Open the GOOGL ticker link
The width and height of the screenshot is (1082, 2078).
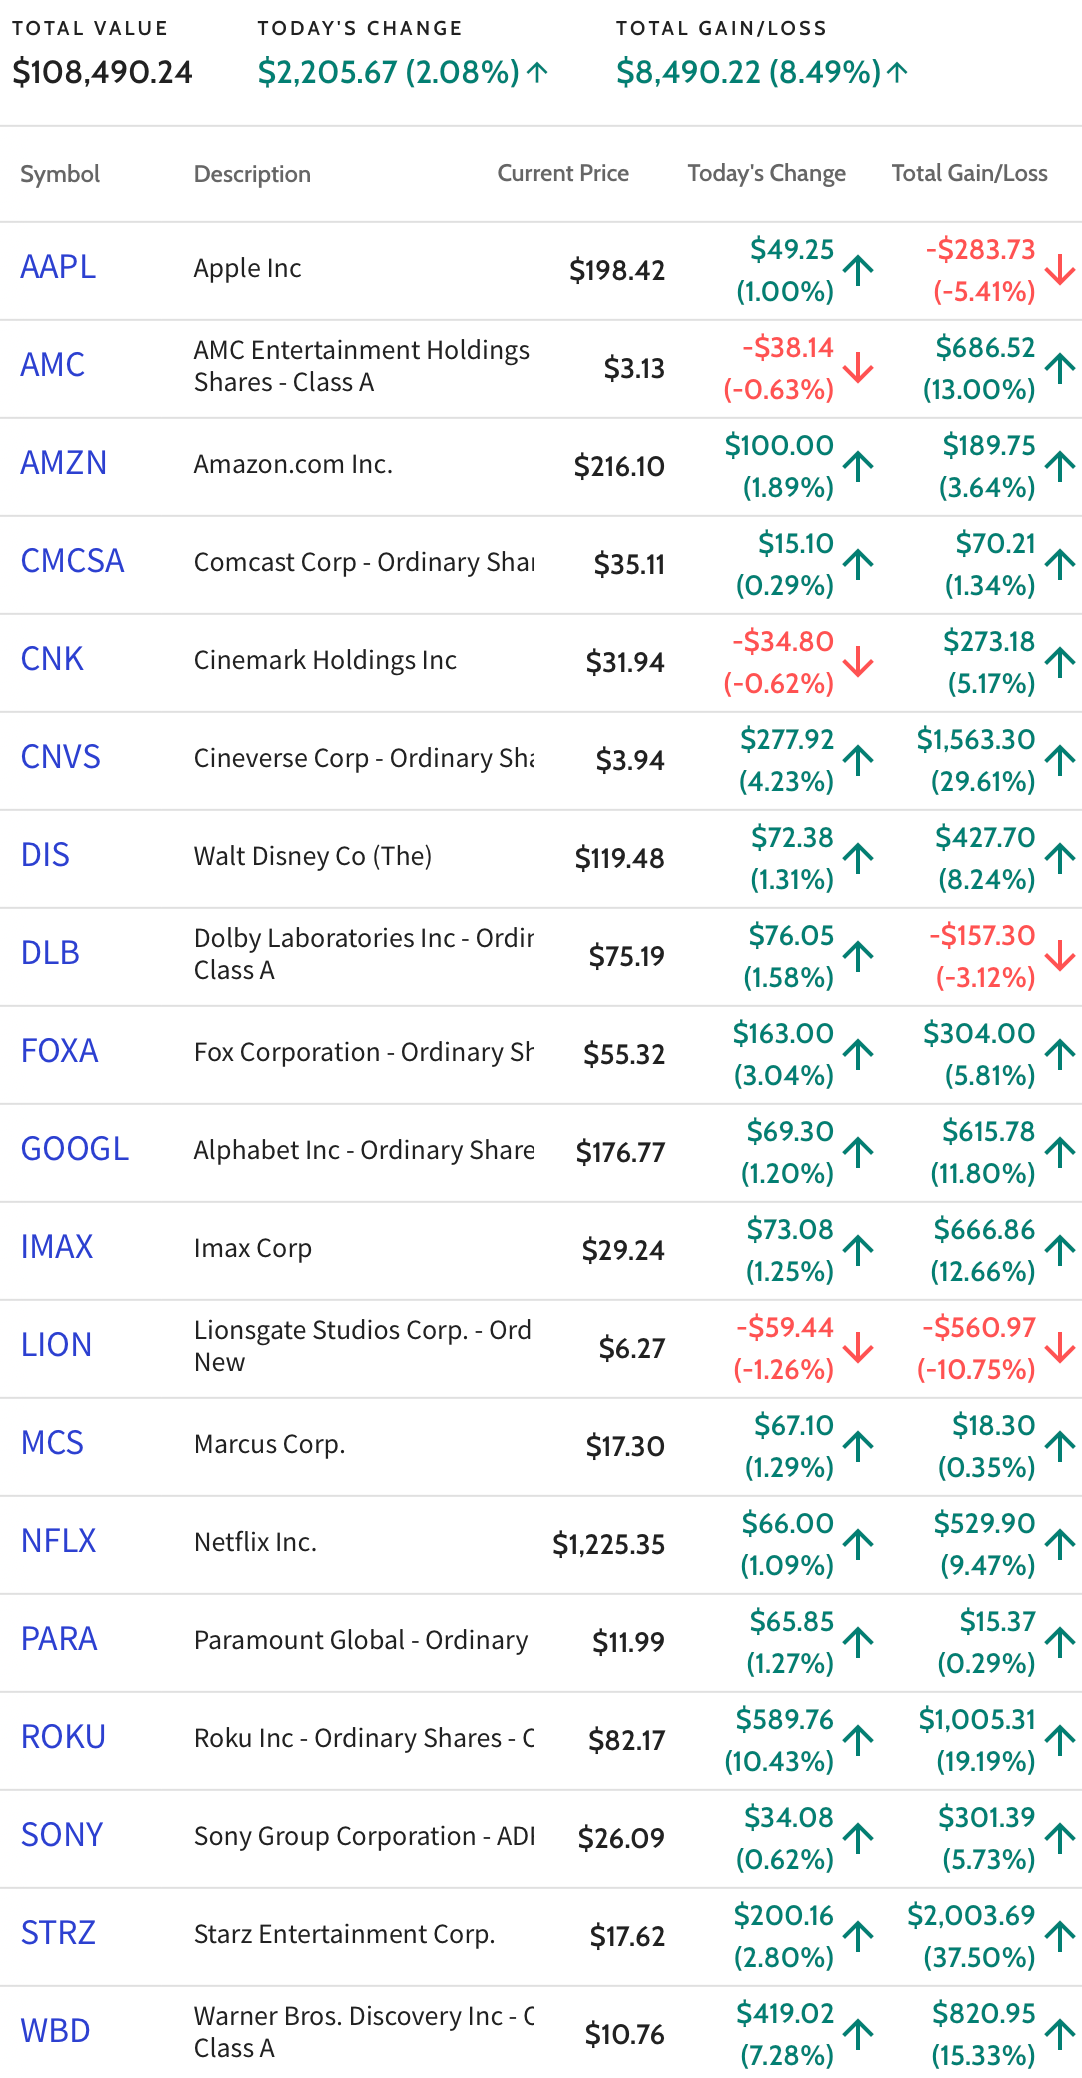coord(75,1149)
